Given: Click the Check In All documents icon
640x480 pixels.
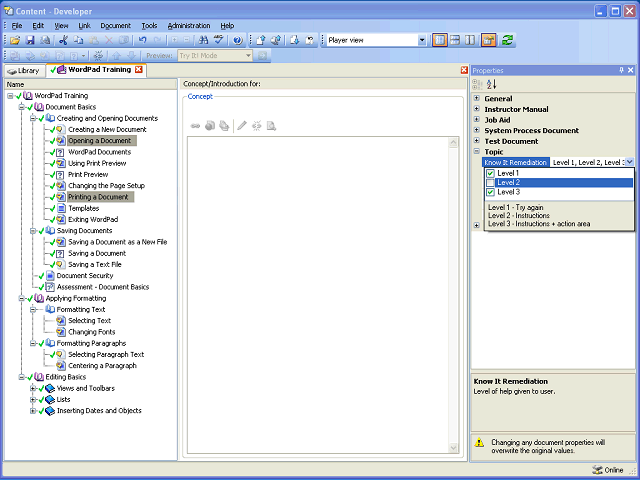Looking at the screenshot, I should tap(276, 40).
